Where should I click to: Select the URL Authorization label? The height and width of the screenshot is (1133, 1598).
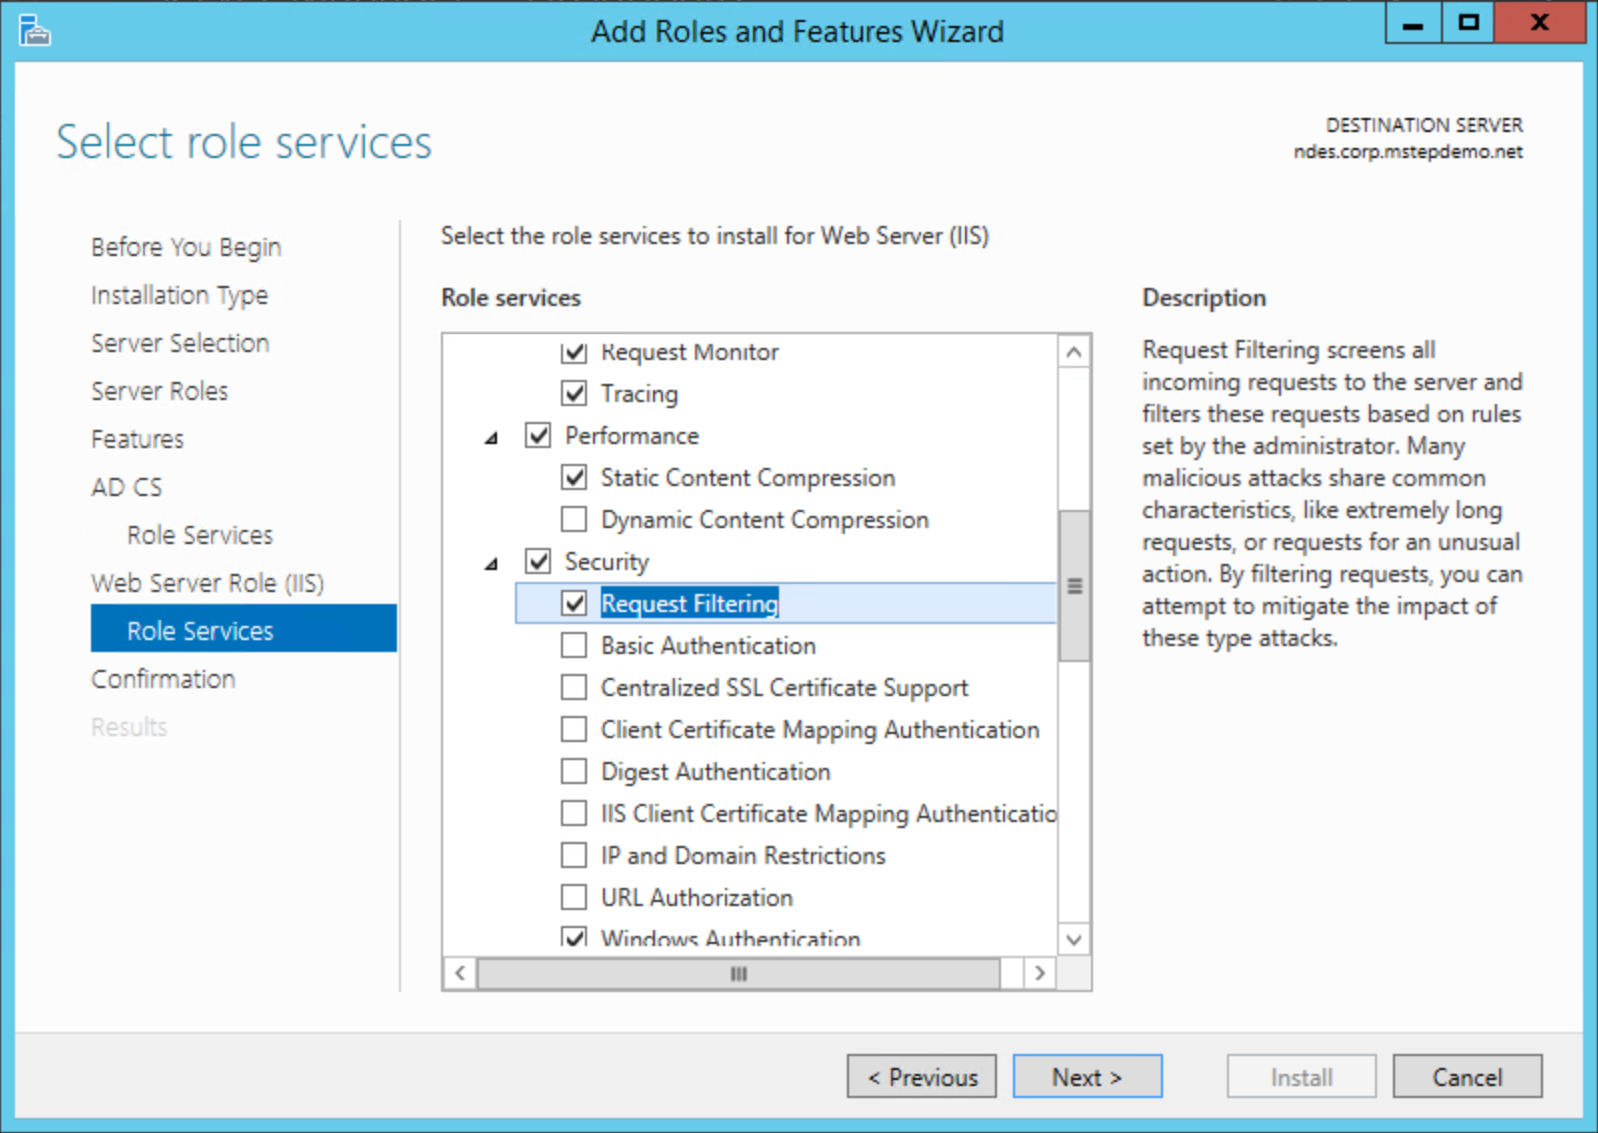click(697, 898)
